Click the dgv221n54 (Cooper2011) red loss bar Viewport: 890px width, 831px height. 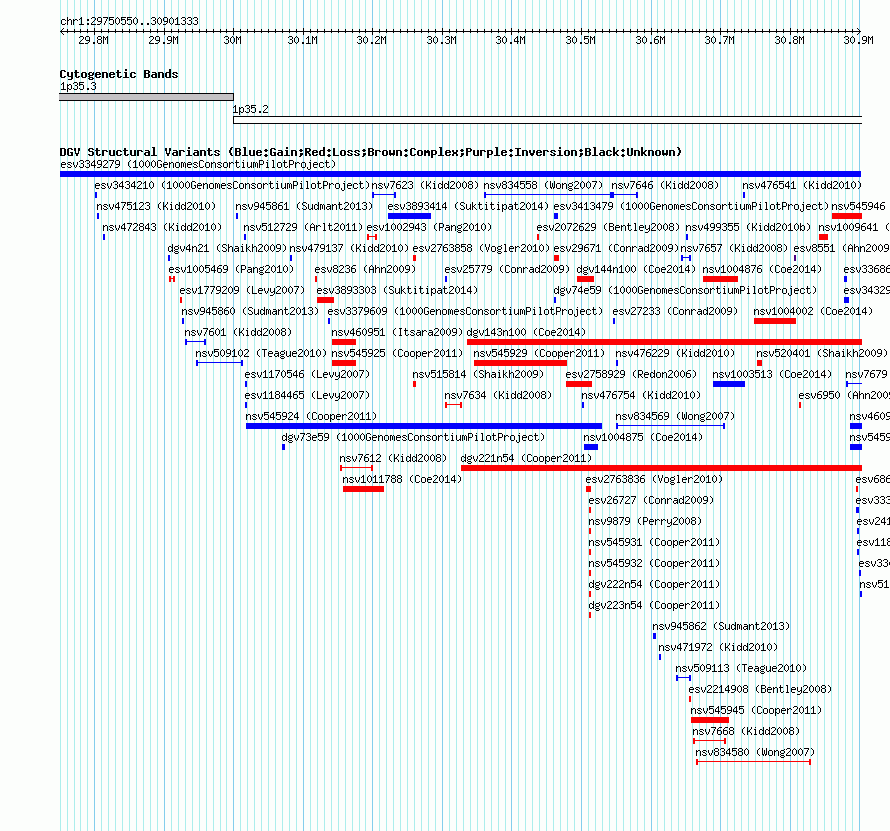coord(661,468)
